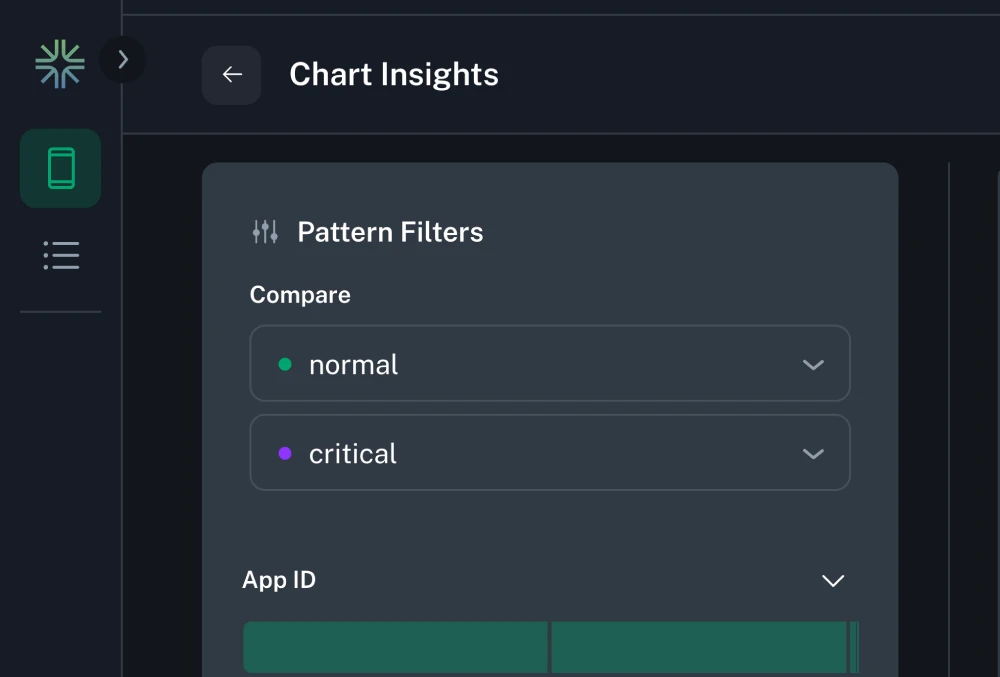Click the second green bar segment

pos(700,648)
